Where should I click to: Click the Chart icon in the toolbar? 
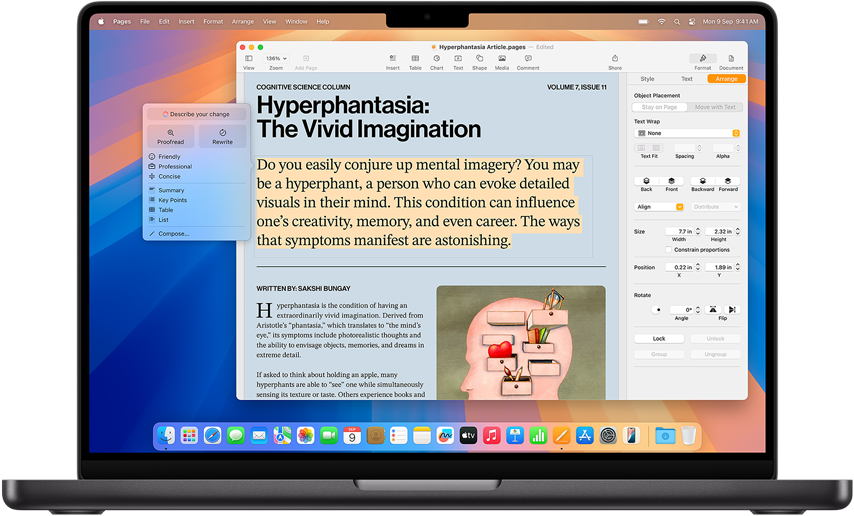coord(437,61)
